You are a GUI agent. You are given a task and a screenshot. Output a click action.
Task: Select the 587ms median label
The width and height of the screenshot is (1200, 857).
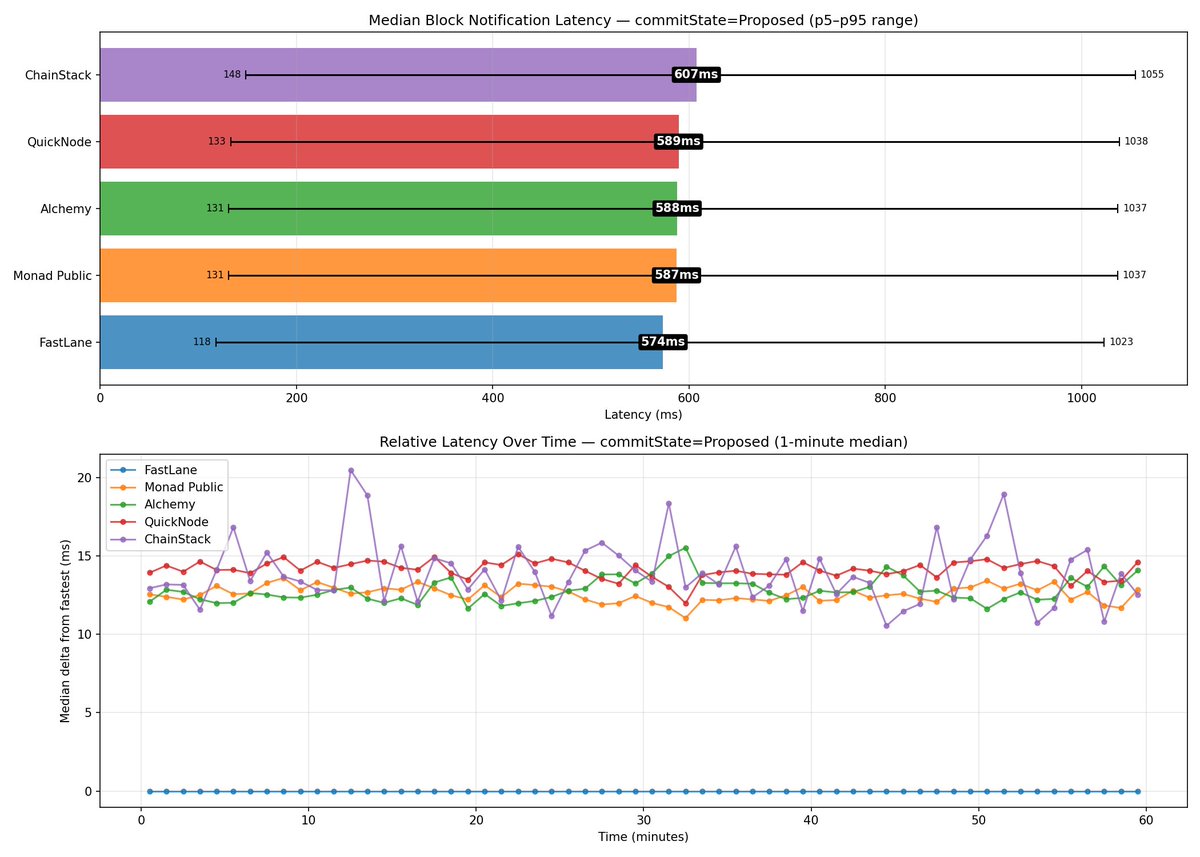[676, 275]
